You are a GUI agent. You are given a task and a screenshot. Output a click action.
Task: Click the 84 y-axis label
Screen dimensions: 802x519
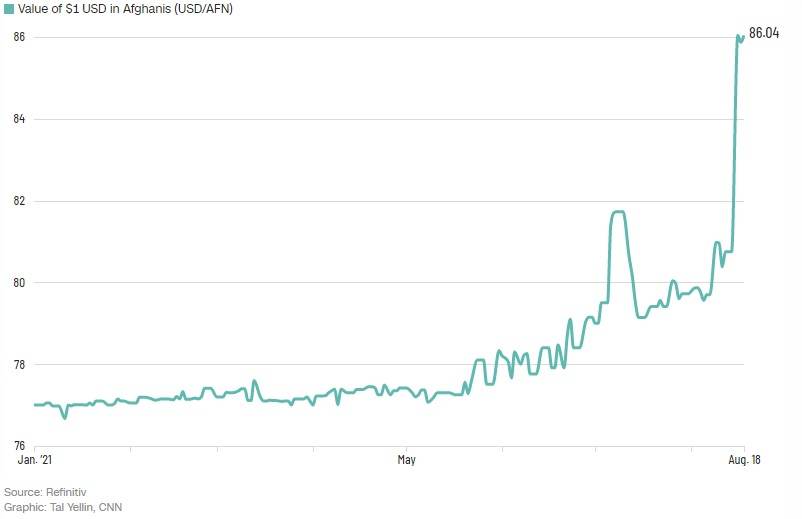18,119
